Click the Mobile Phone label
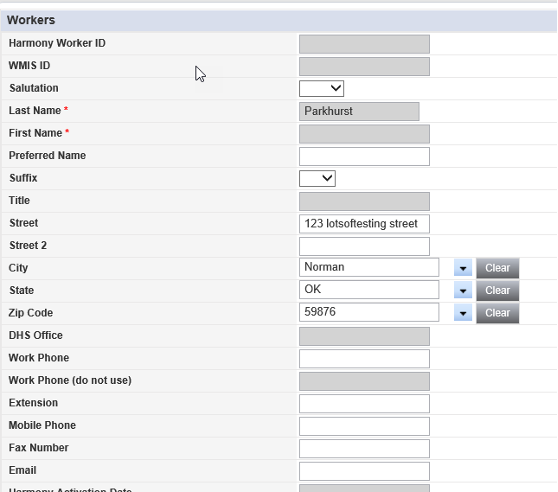The height and width of the screenshot is (492, 558). point(42,425)
